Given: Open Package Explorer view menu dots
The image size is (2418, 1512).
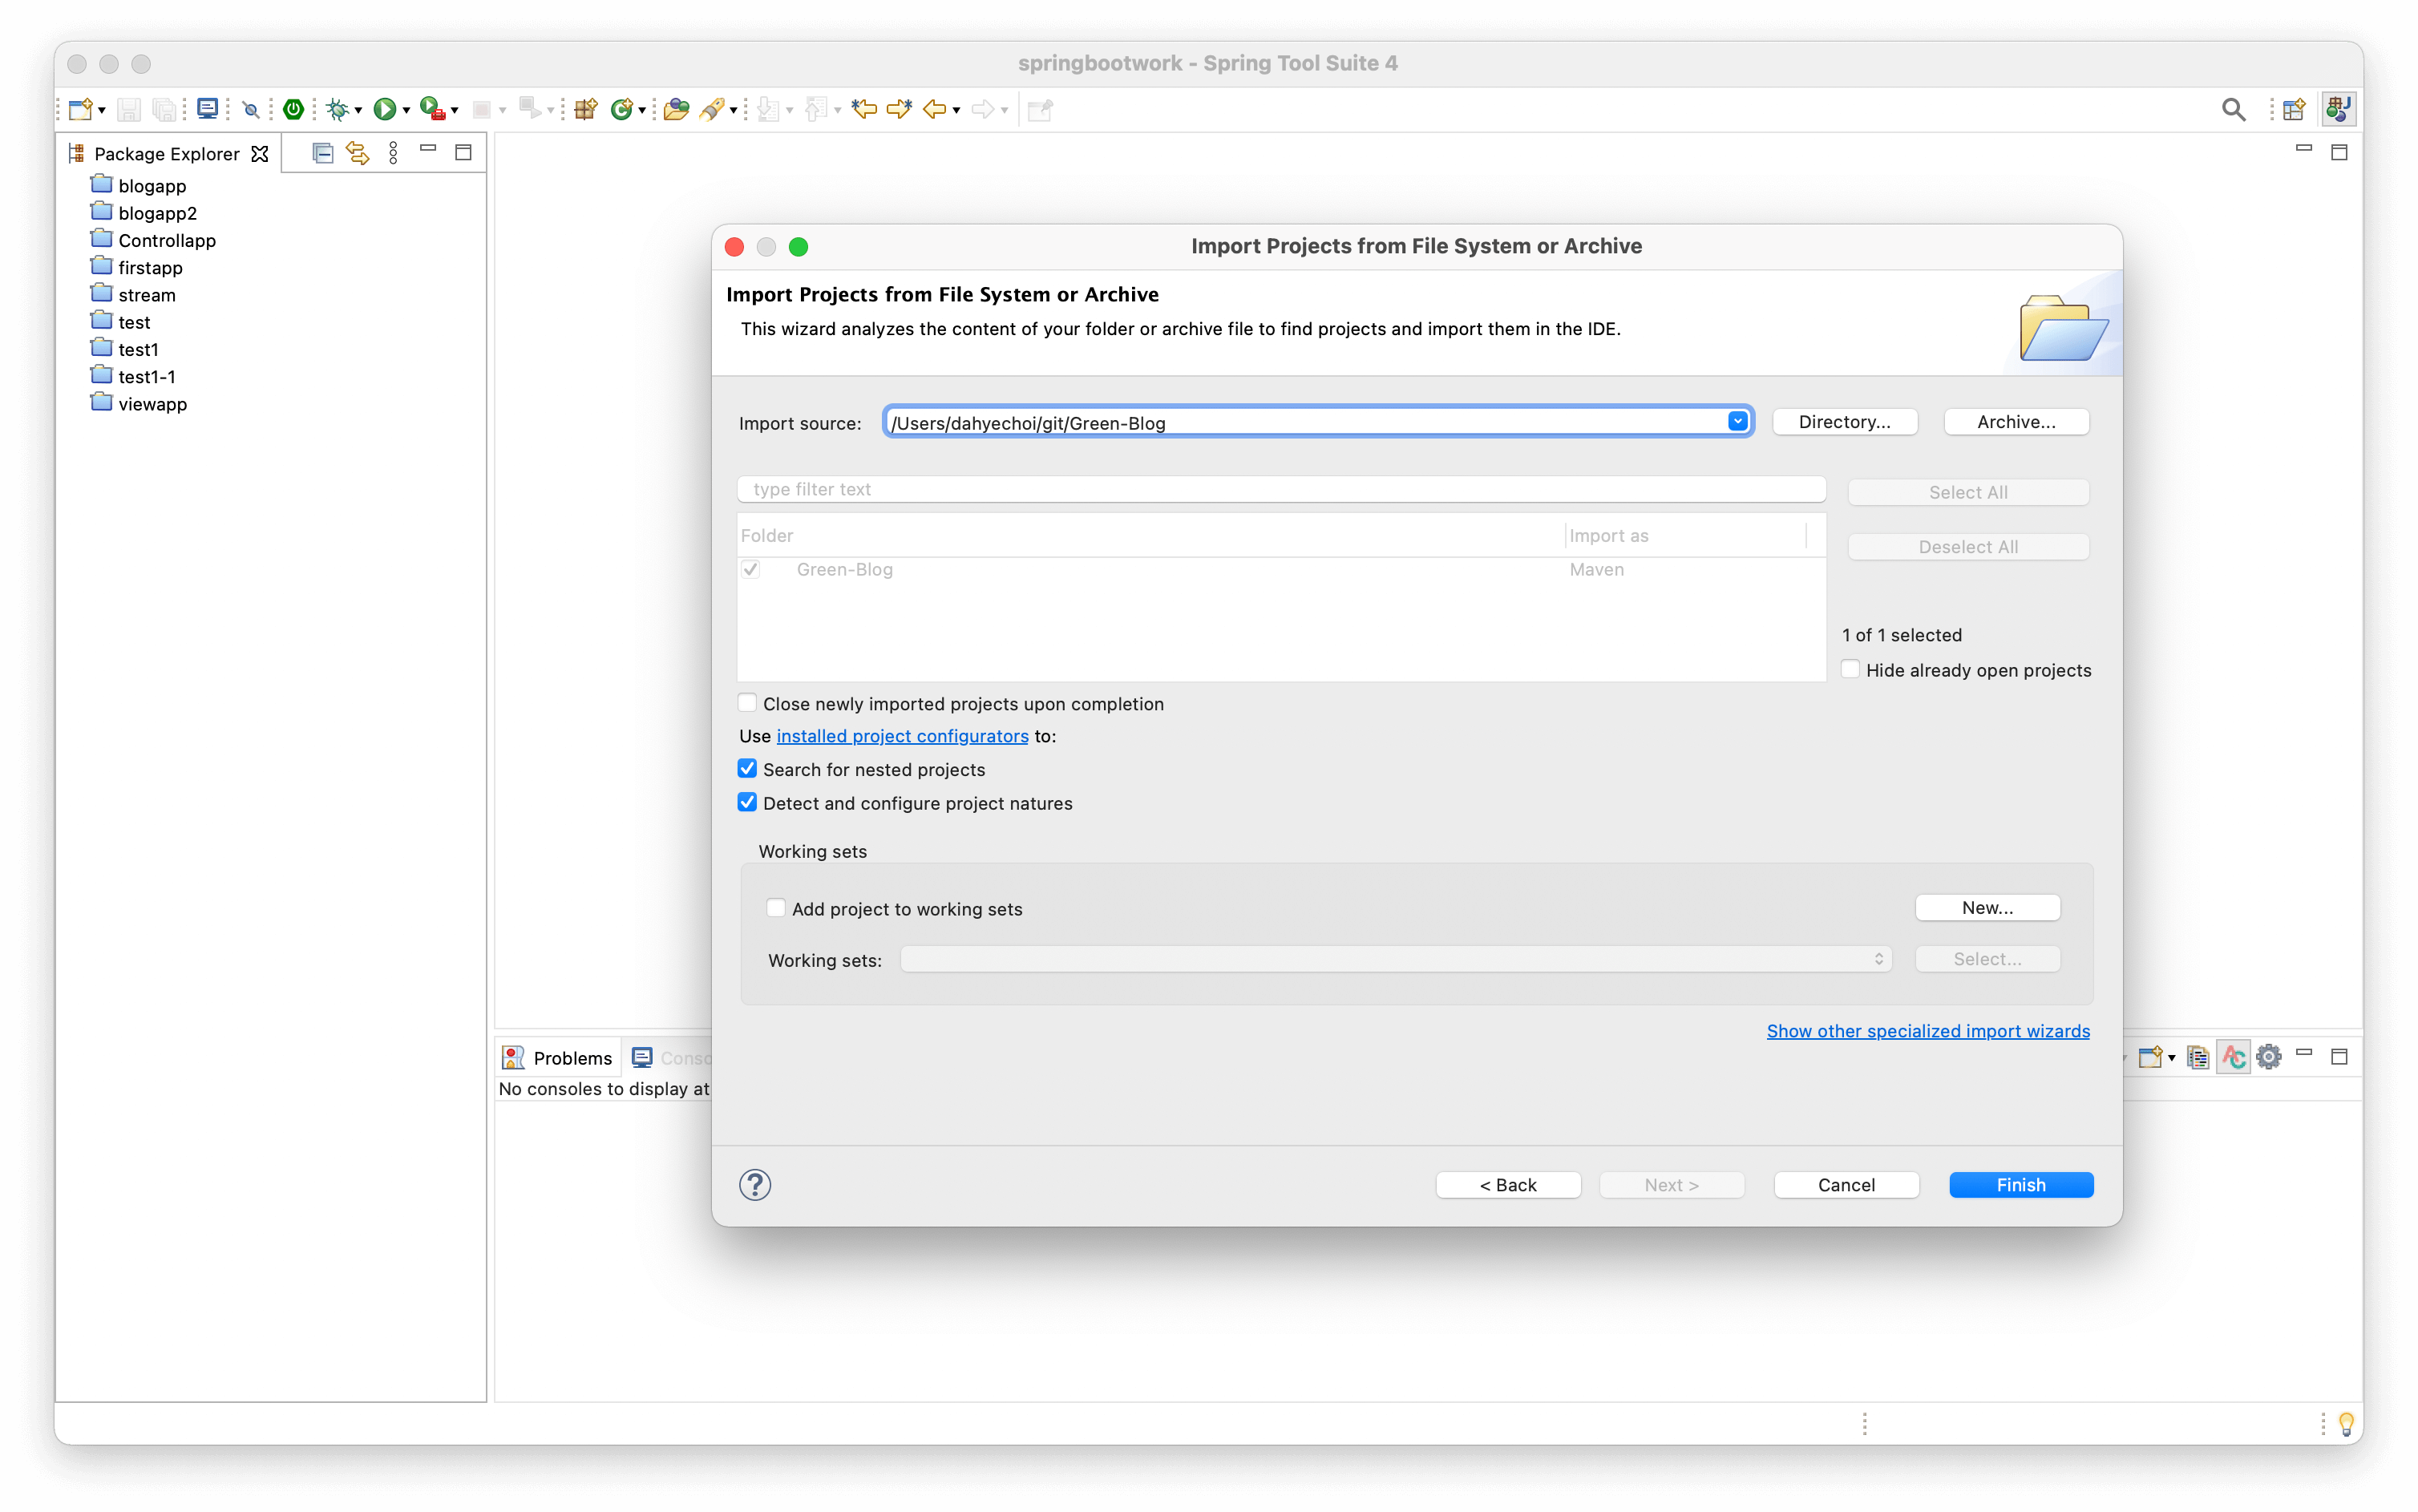Looking at the screenshot, I should 393,153.
